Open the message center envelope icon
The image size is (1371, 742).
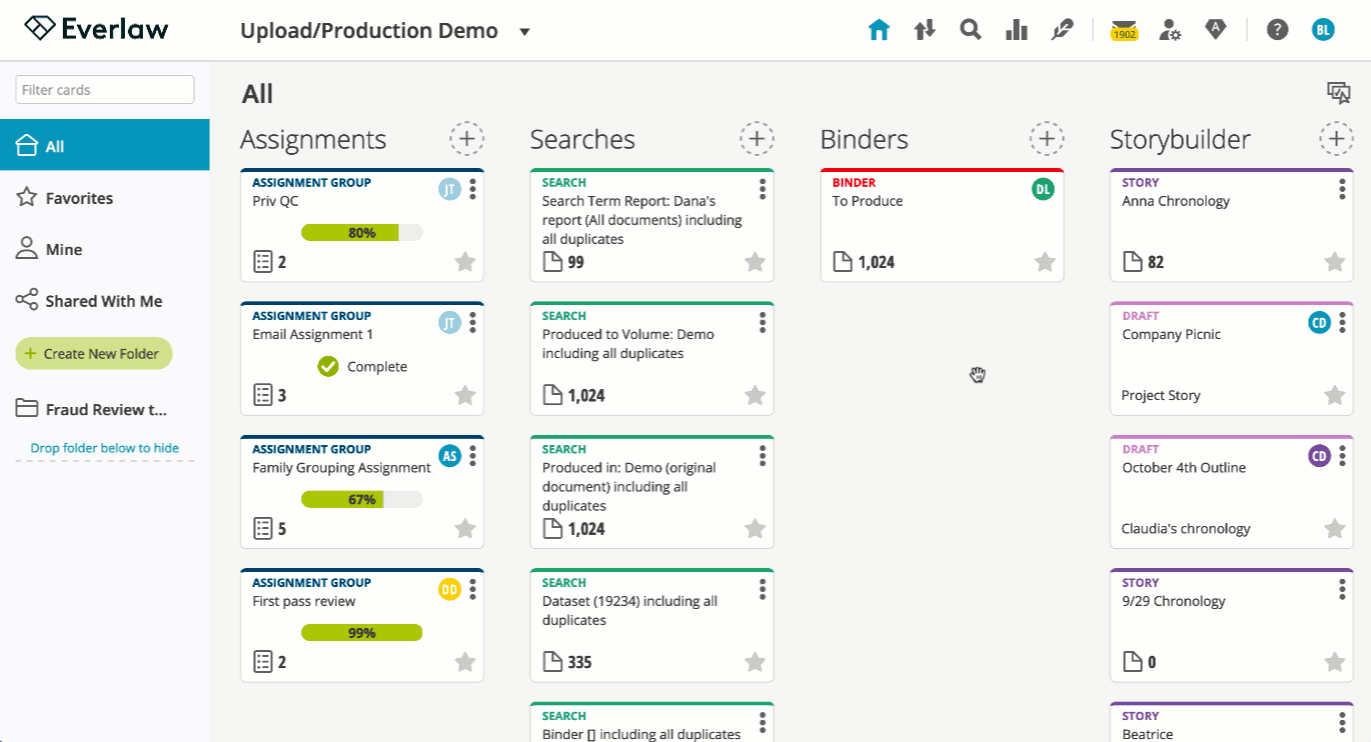[x=1125, y=30]
